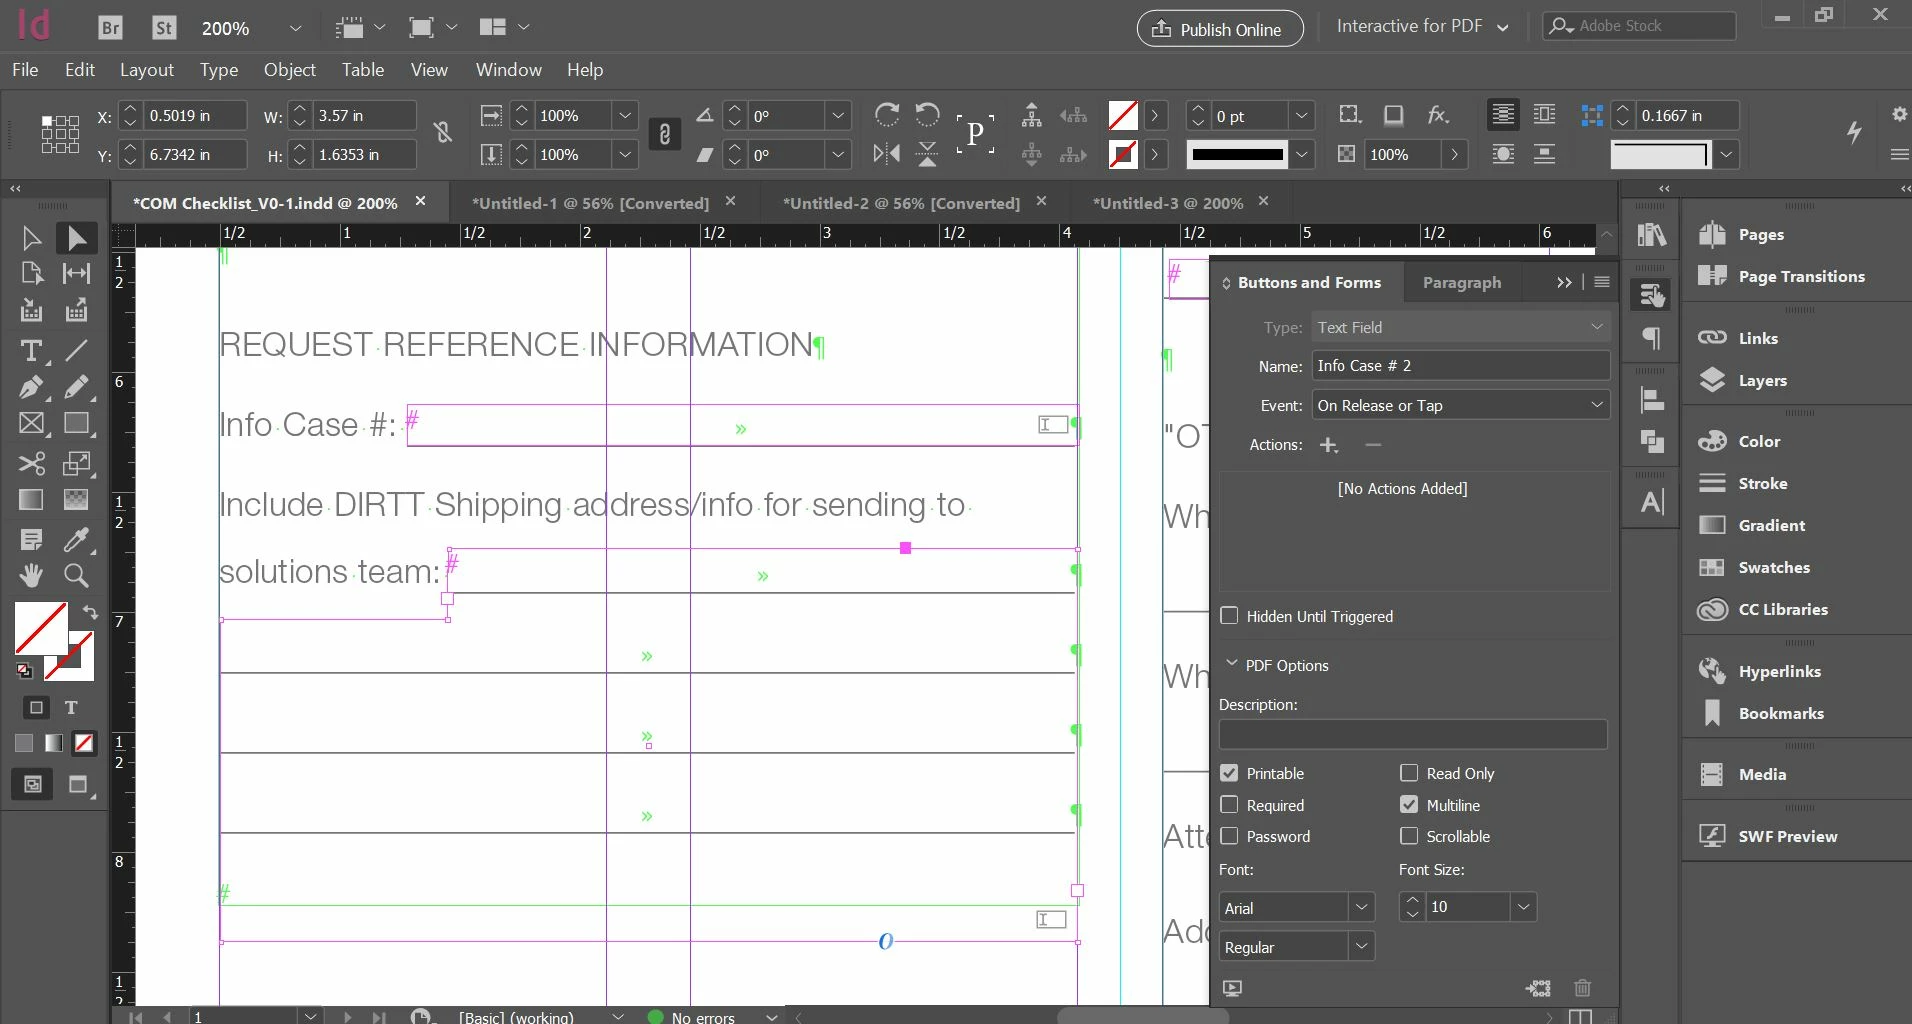Open the 200% zoom level dropdown
The width and height of the screenshot is (1912, 1024).
click(294, 28)
